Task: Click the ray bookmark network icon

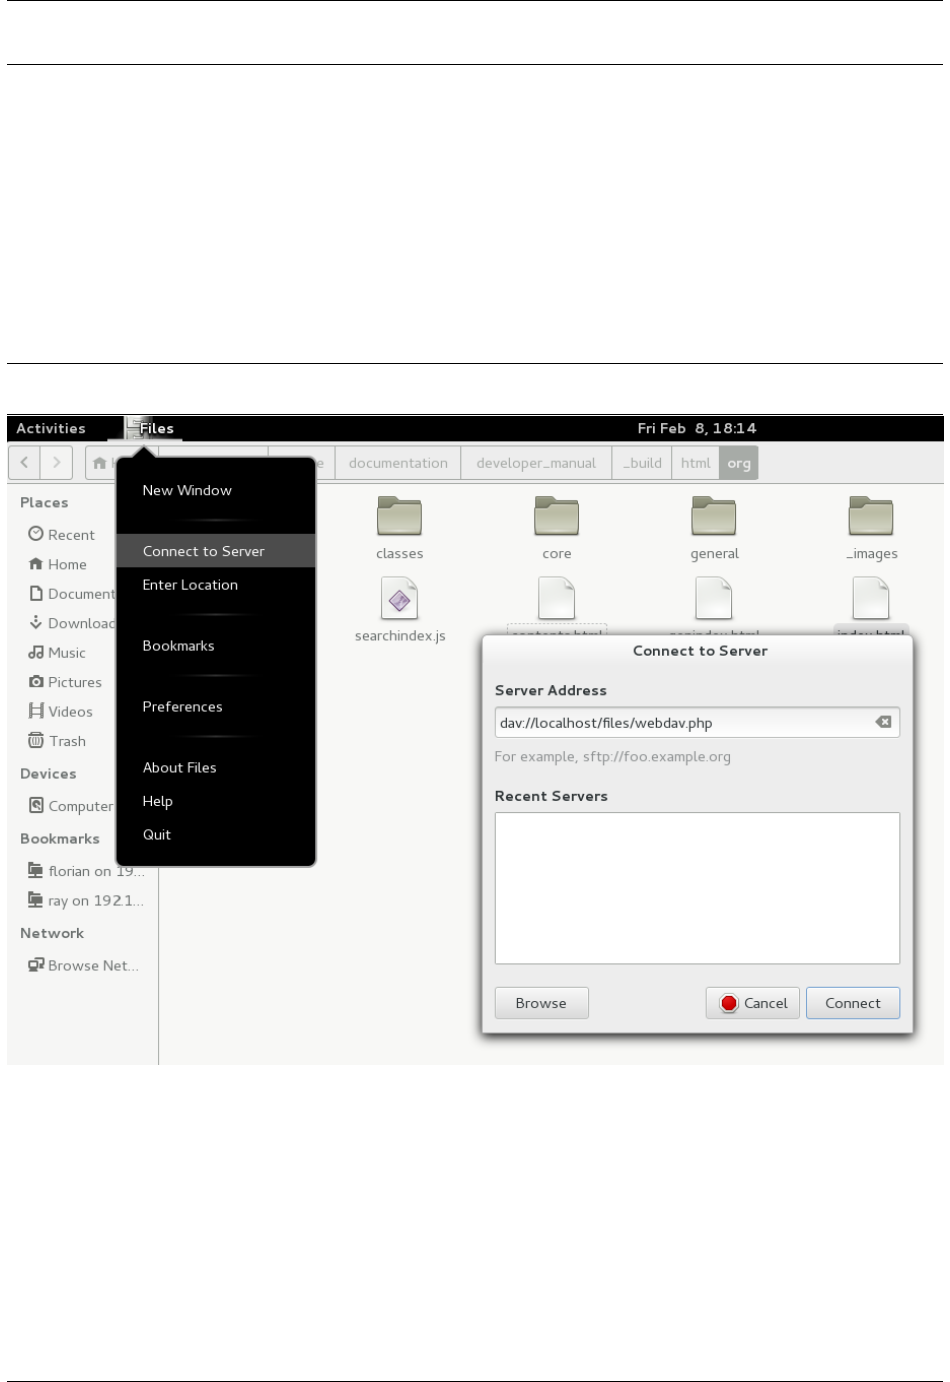Action: pyautogui.click(x=36, y=900)
